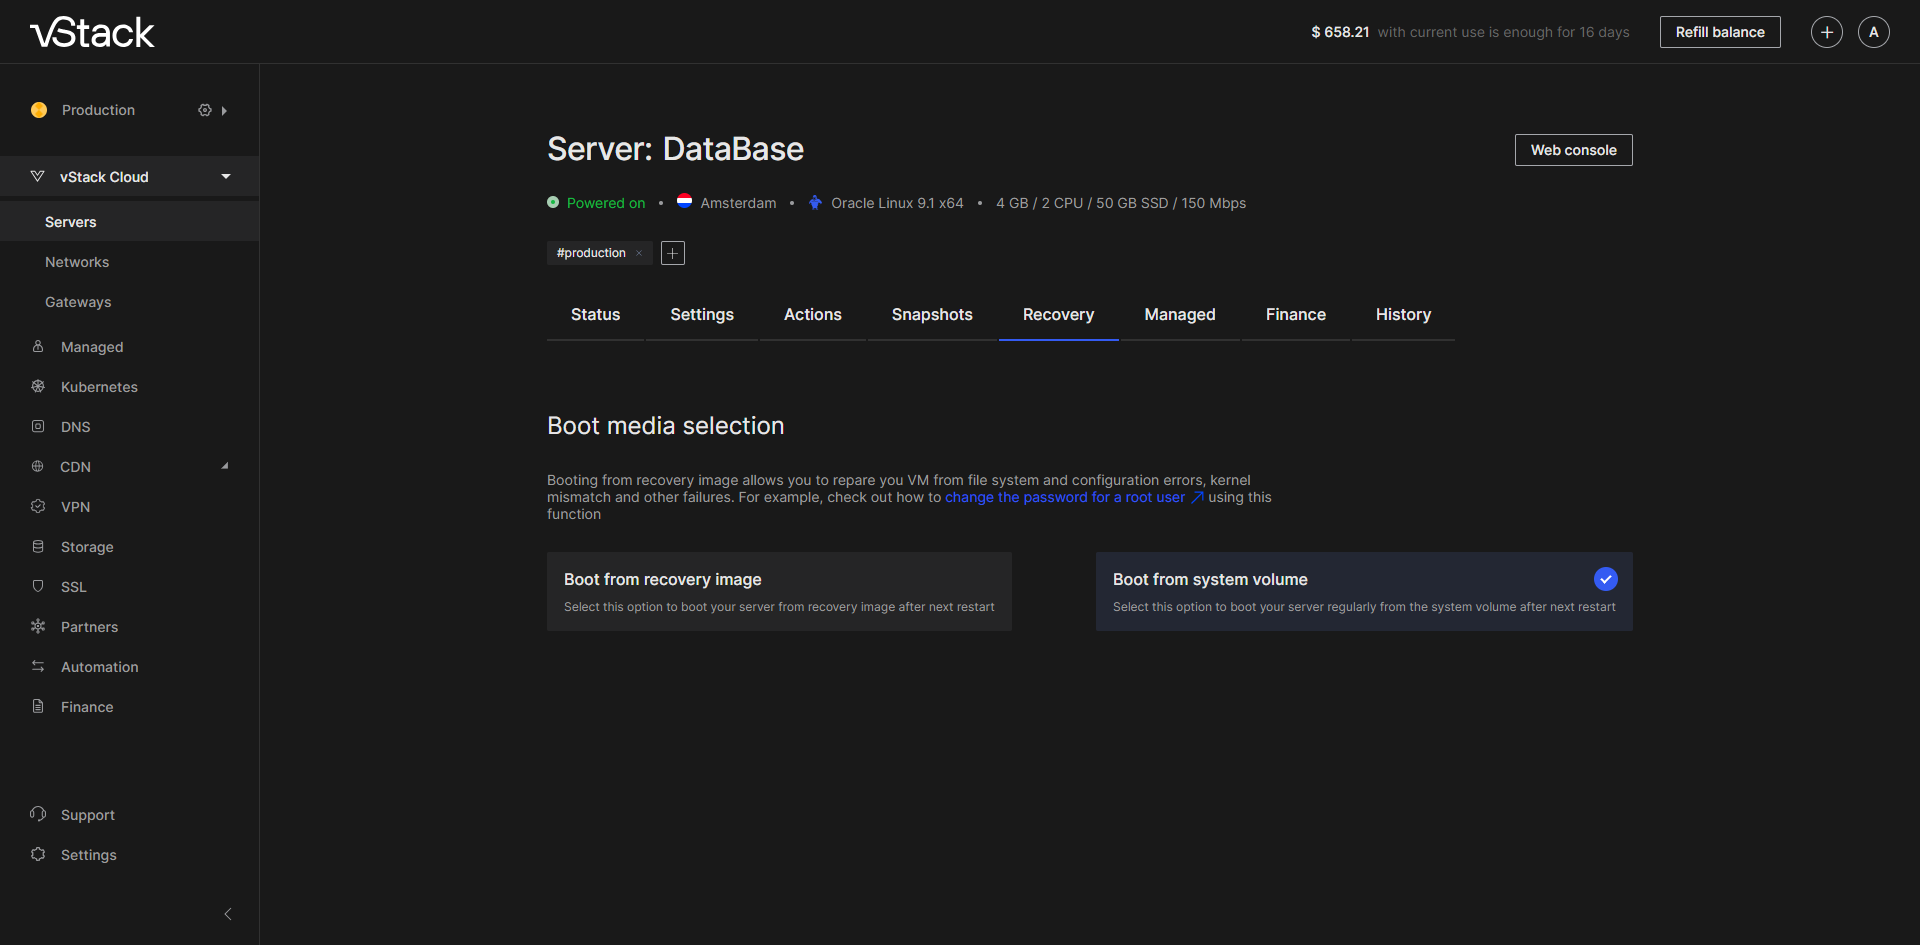Click the #production tag label
1920x945 pixels.
(591, 253)
